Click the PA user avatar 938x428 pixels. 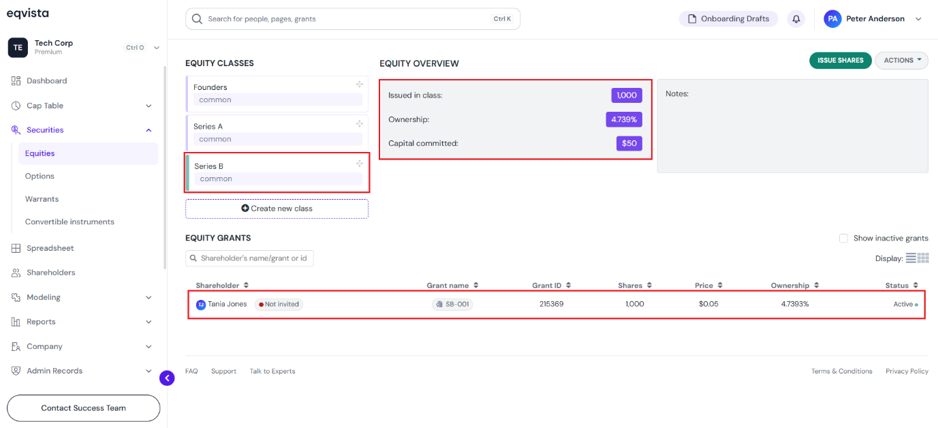point(832,19)
